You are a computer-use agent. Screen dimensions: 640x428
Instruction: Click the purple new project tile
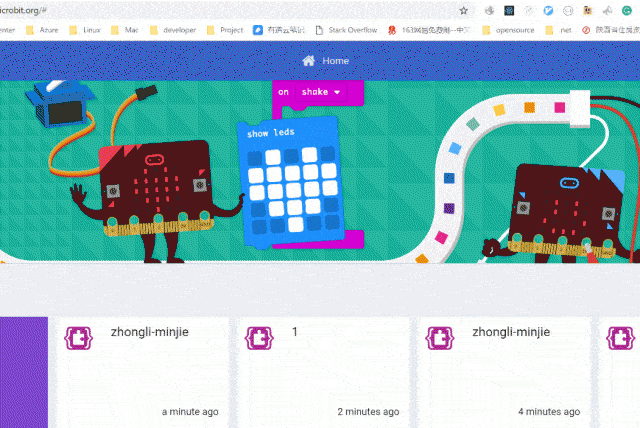click(23, 372)
